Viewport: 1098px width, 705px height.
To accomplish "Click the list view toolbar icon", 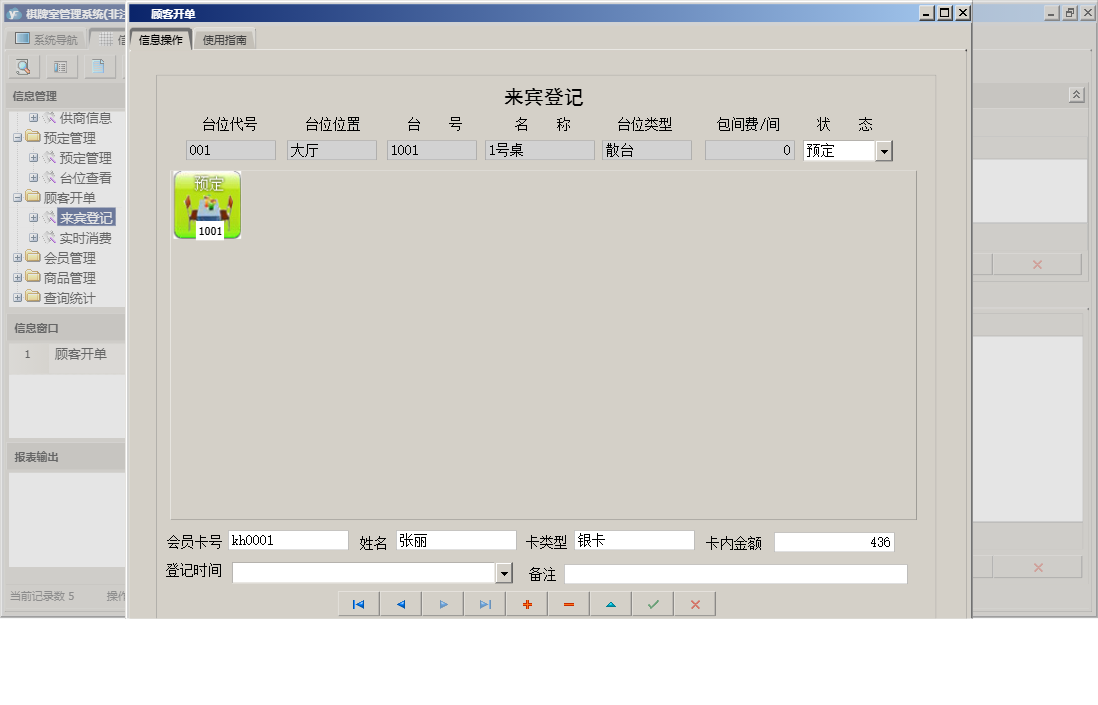I will 61,67.
